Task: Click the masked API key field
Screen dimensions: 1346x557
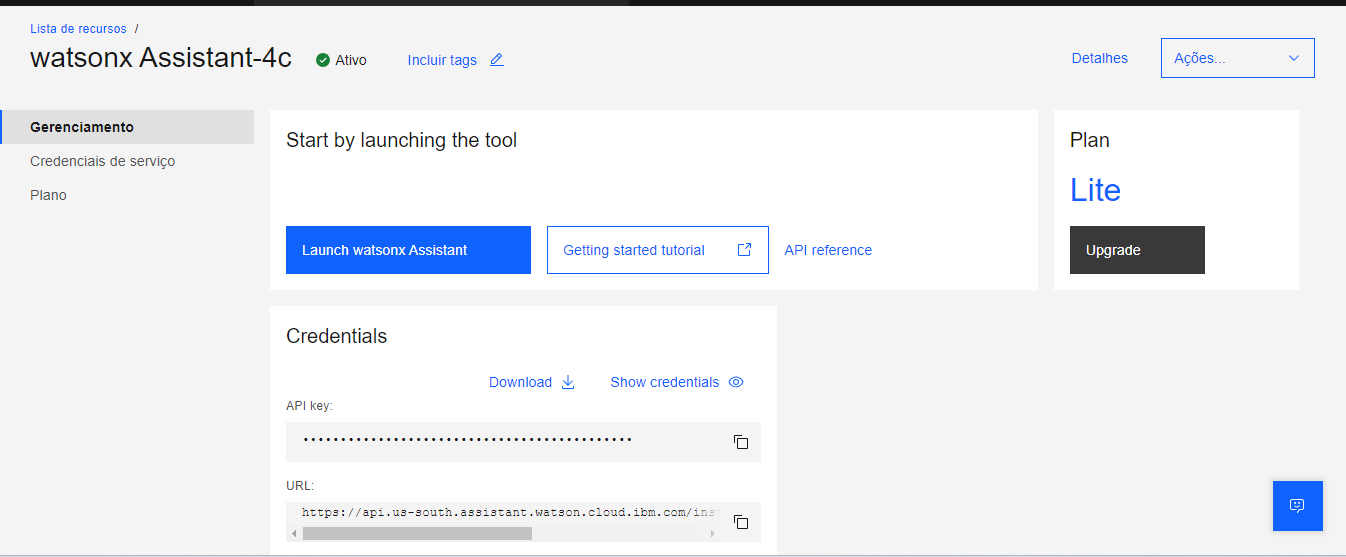Action: point(523,442)
